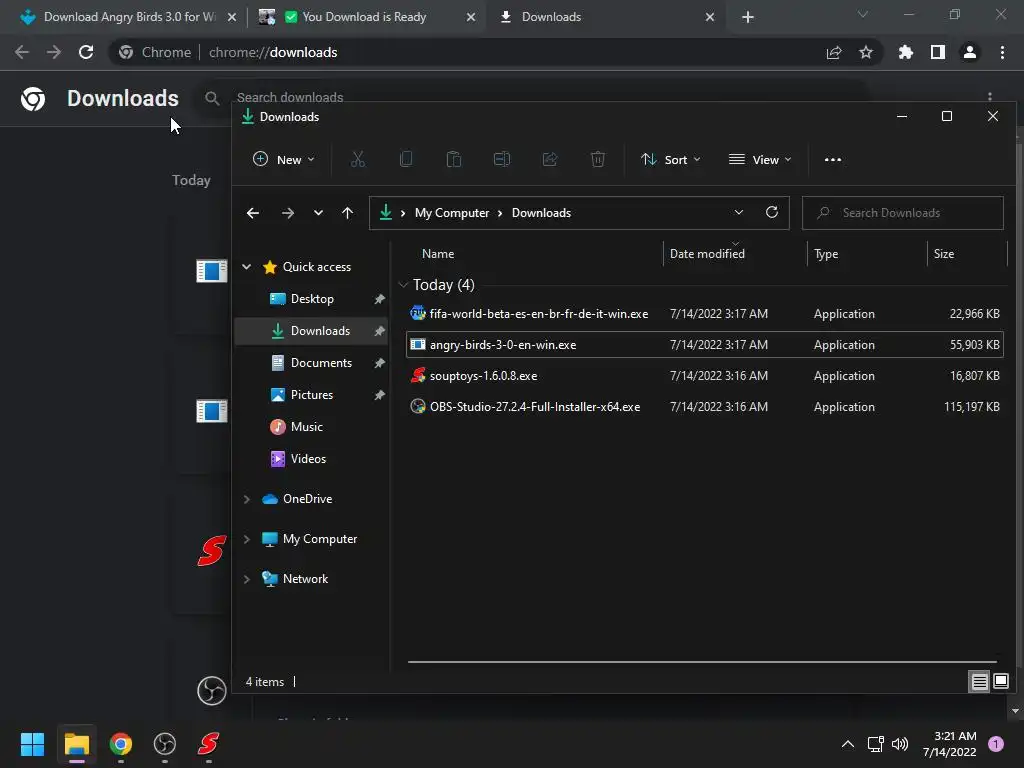Click the File Explorer taskbar icon
The image size is (1024, 768).
pyautogui.click(x=76, y=744)
